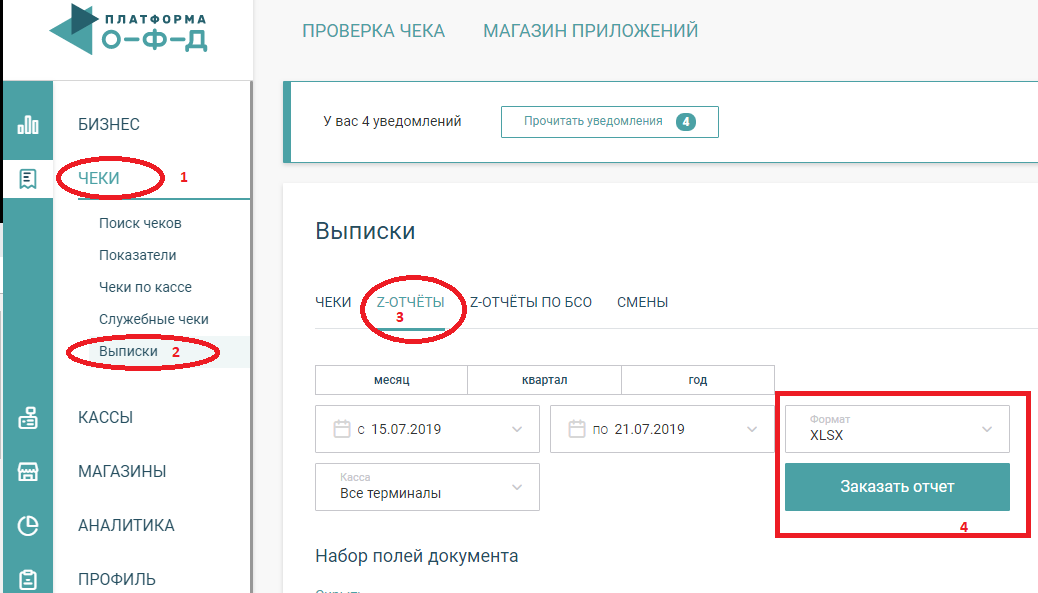The width and height of the screenshot is (1038, 593).
Task: Go to МАГАЗИН ПРИЛОЖЕНИЙ
Action: point(589,31)
